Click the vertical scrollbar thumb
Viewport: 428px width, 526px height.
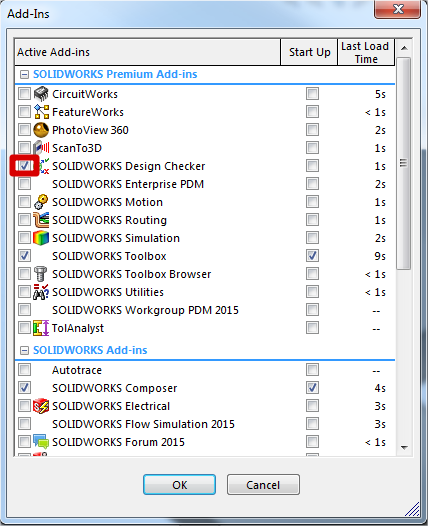(404, 163)
